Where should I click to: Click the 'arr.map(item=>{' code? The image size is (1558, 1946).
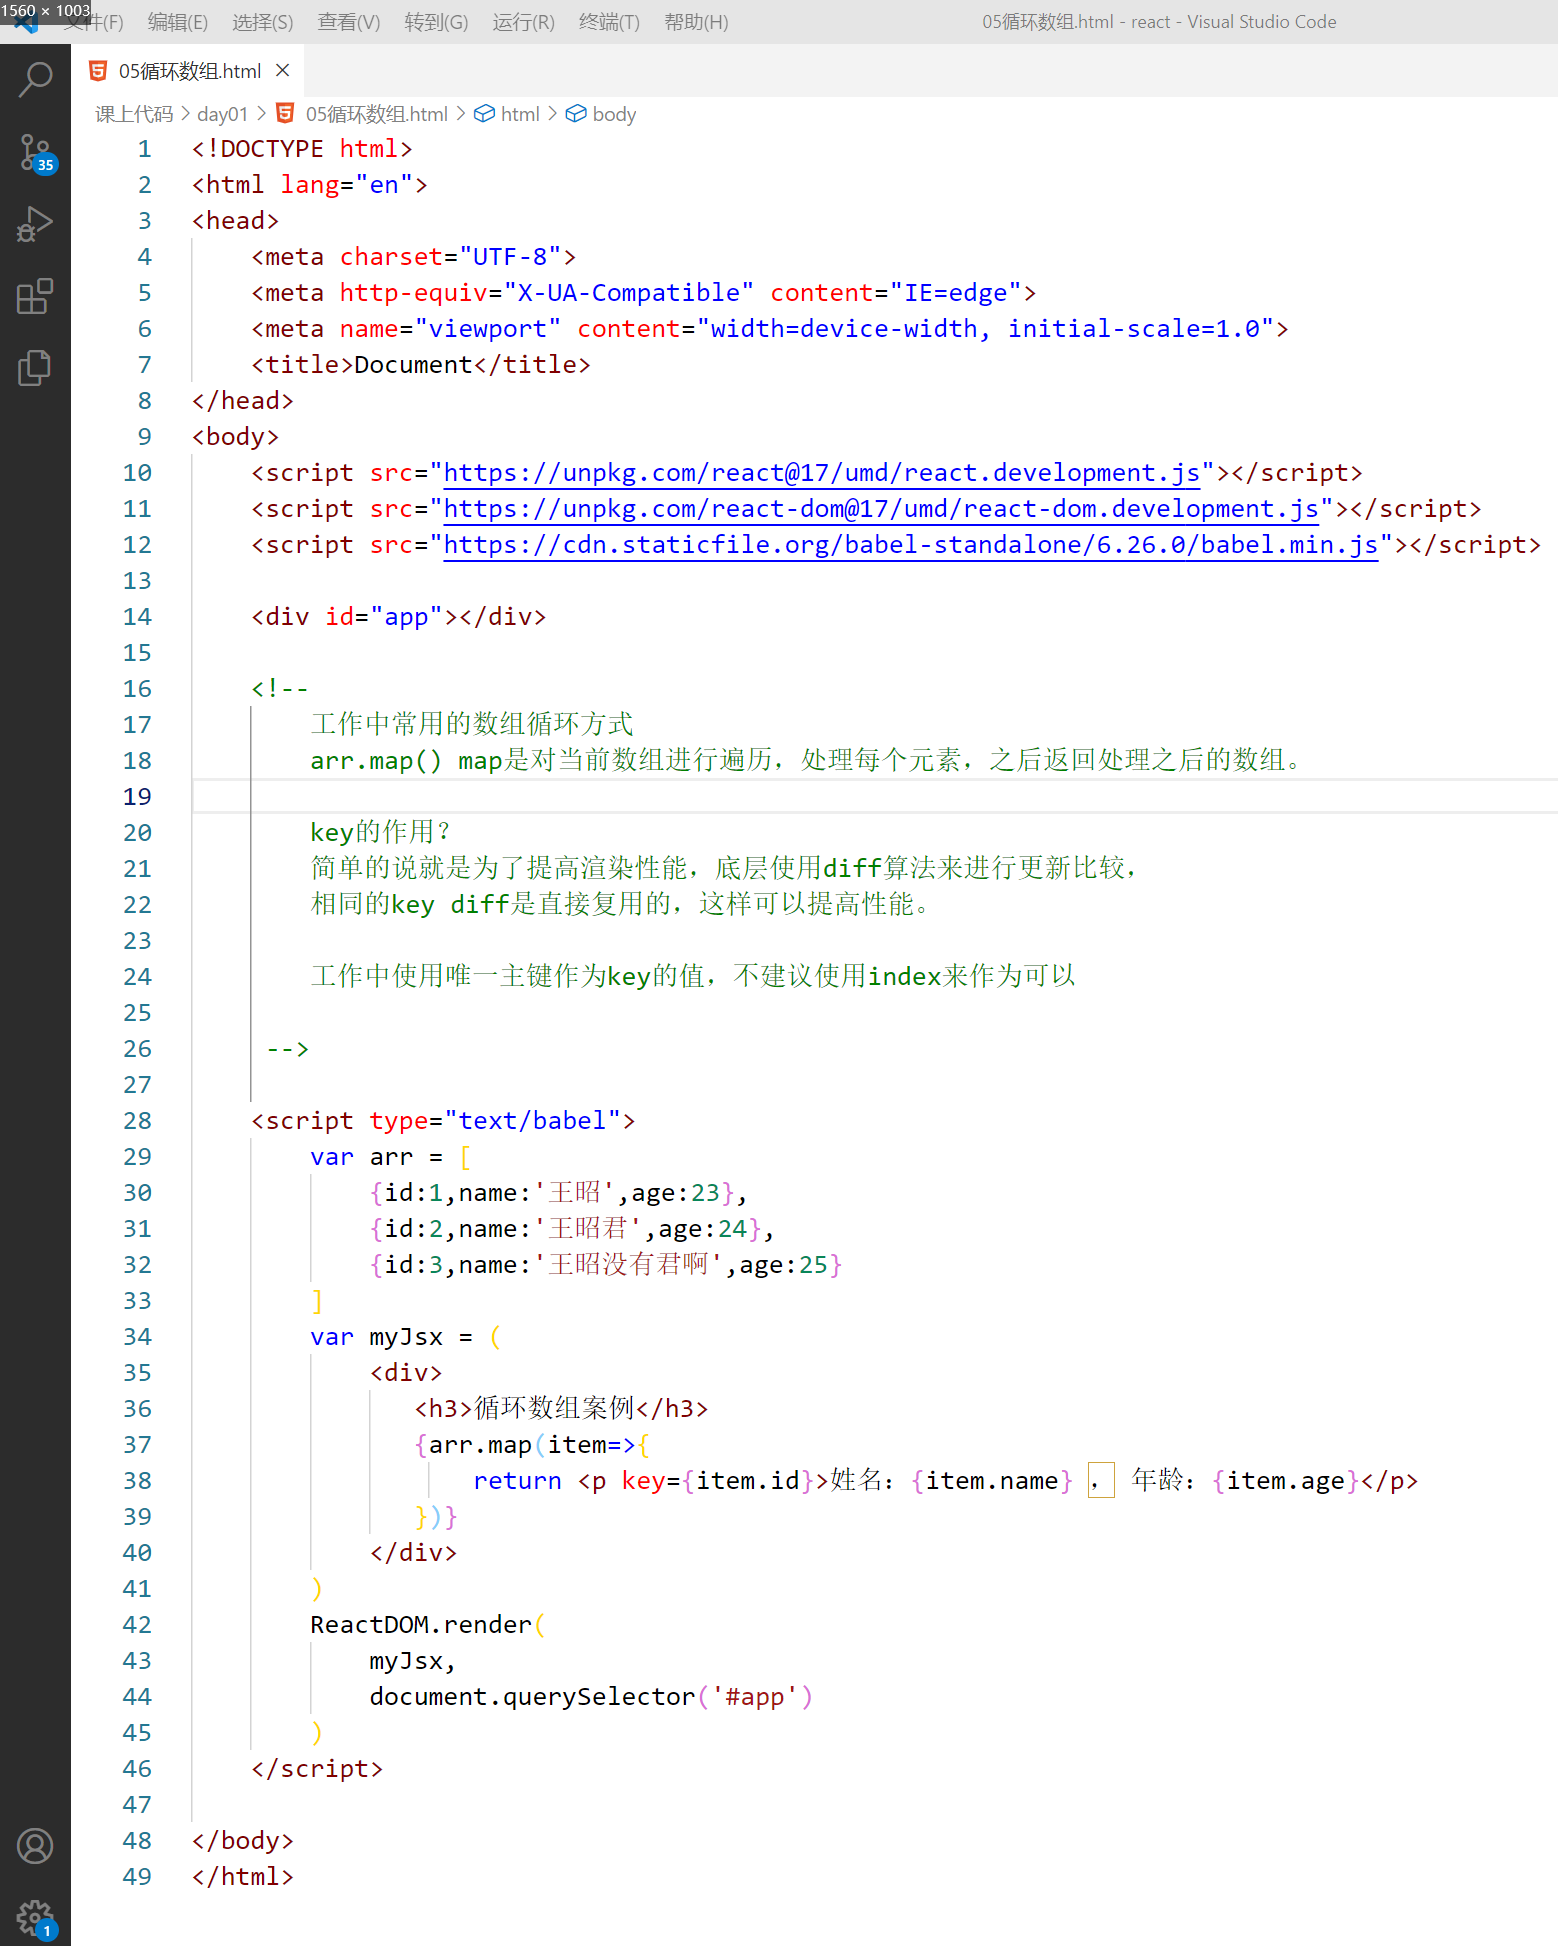[x=532, y=1445]
